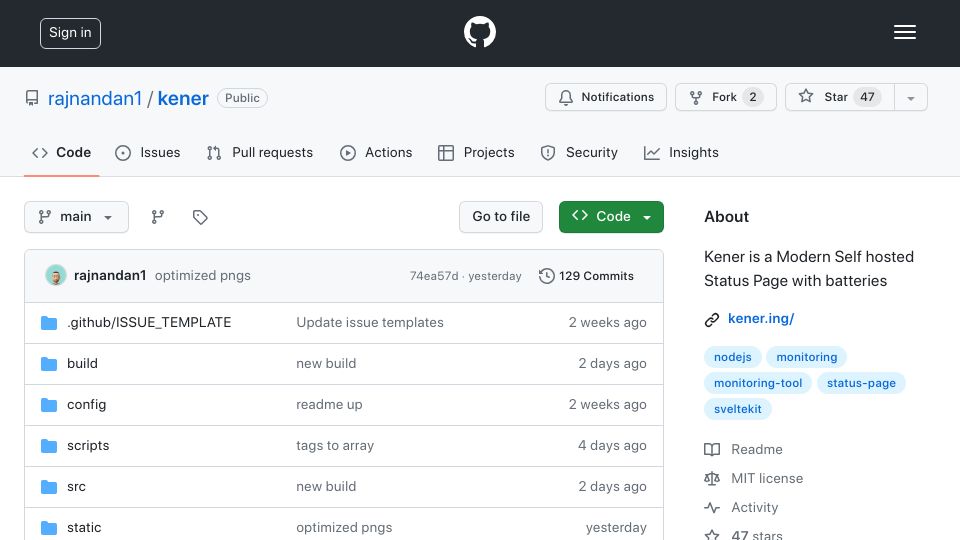Screen dimensions: 960x540
Task: Switch to the Code tab
Action: coord(62,152)
